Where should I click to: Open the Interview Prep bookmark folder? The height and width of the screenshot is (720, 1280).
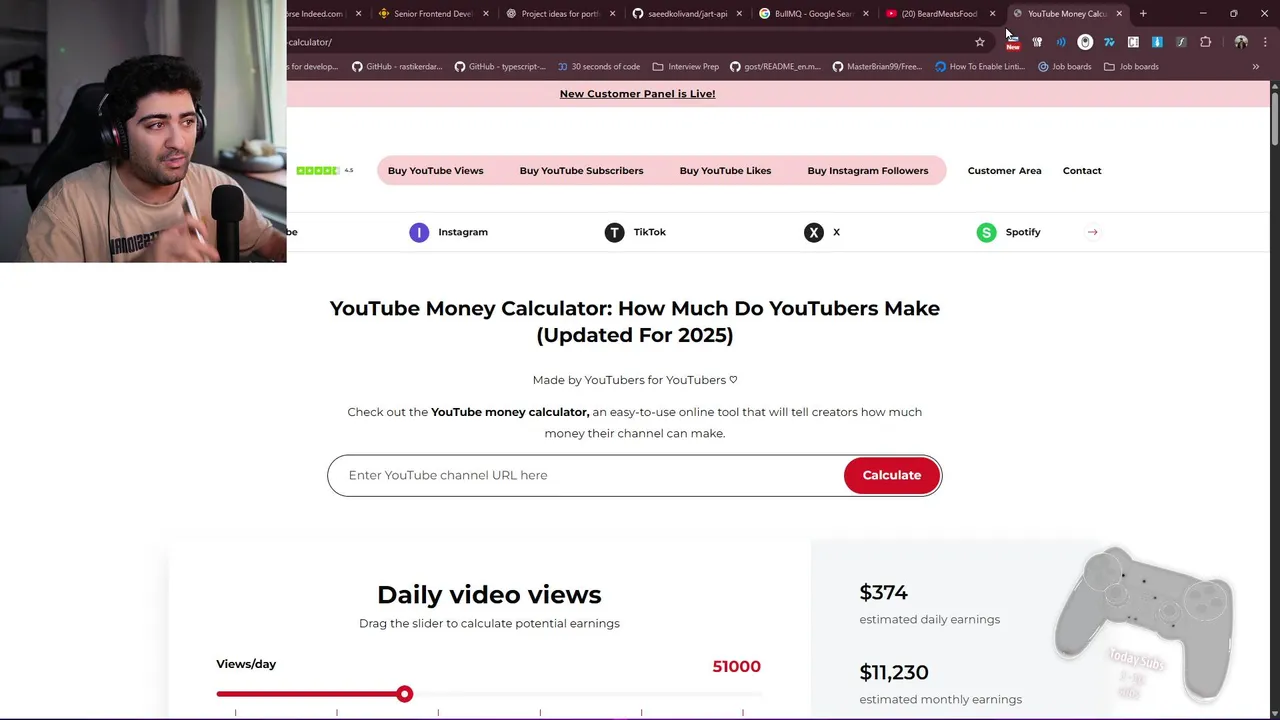[x=685, y=67]
